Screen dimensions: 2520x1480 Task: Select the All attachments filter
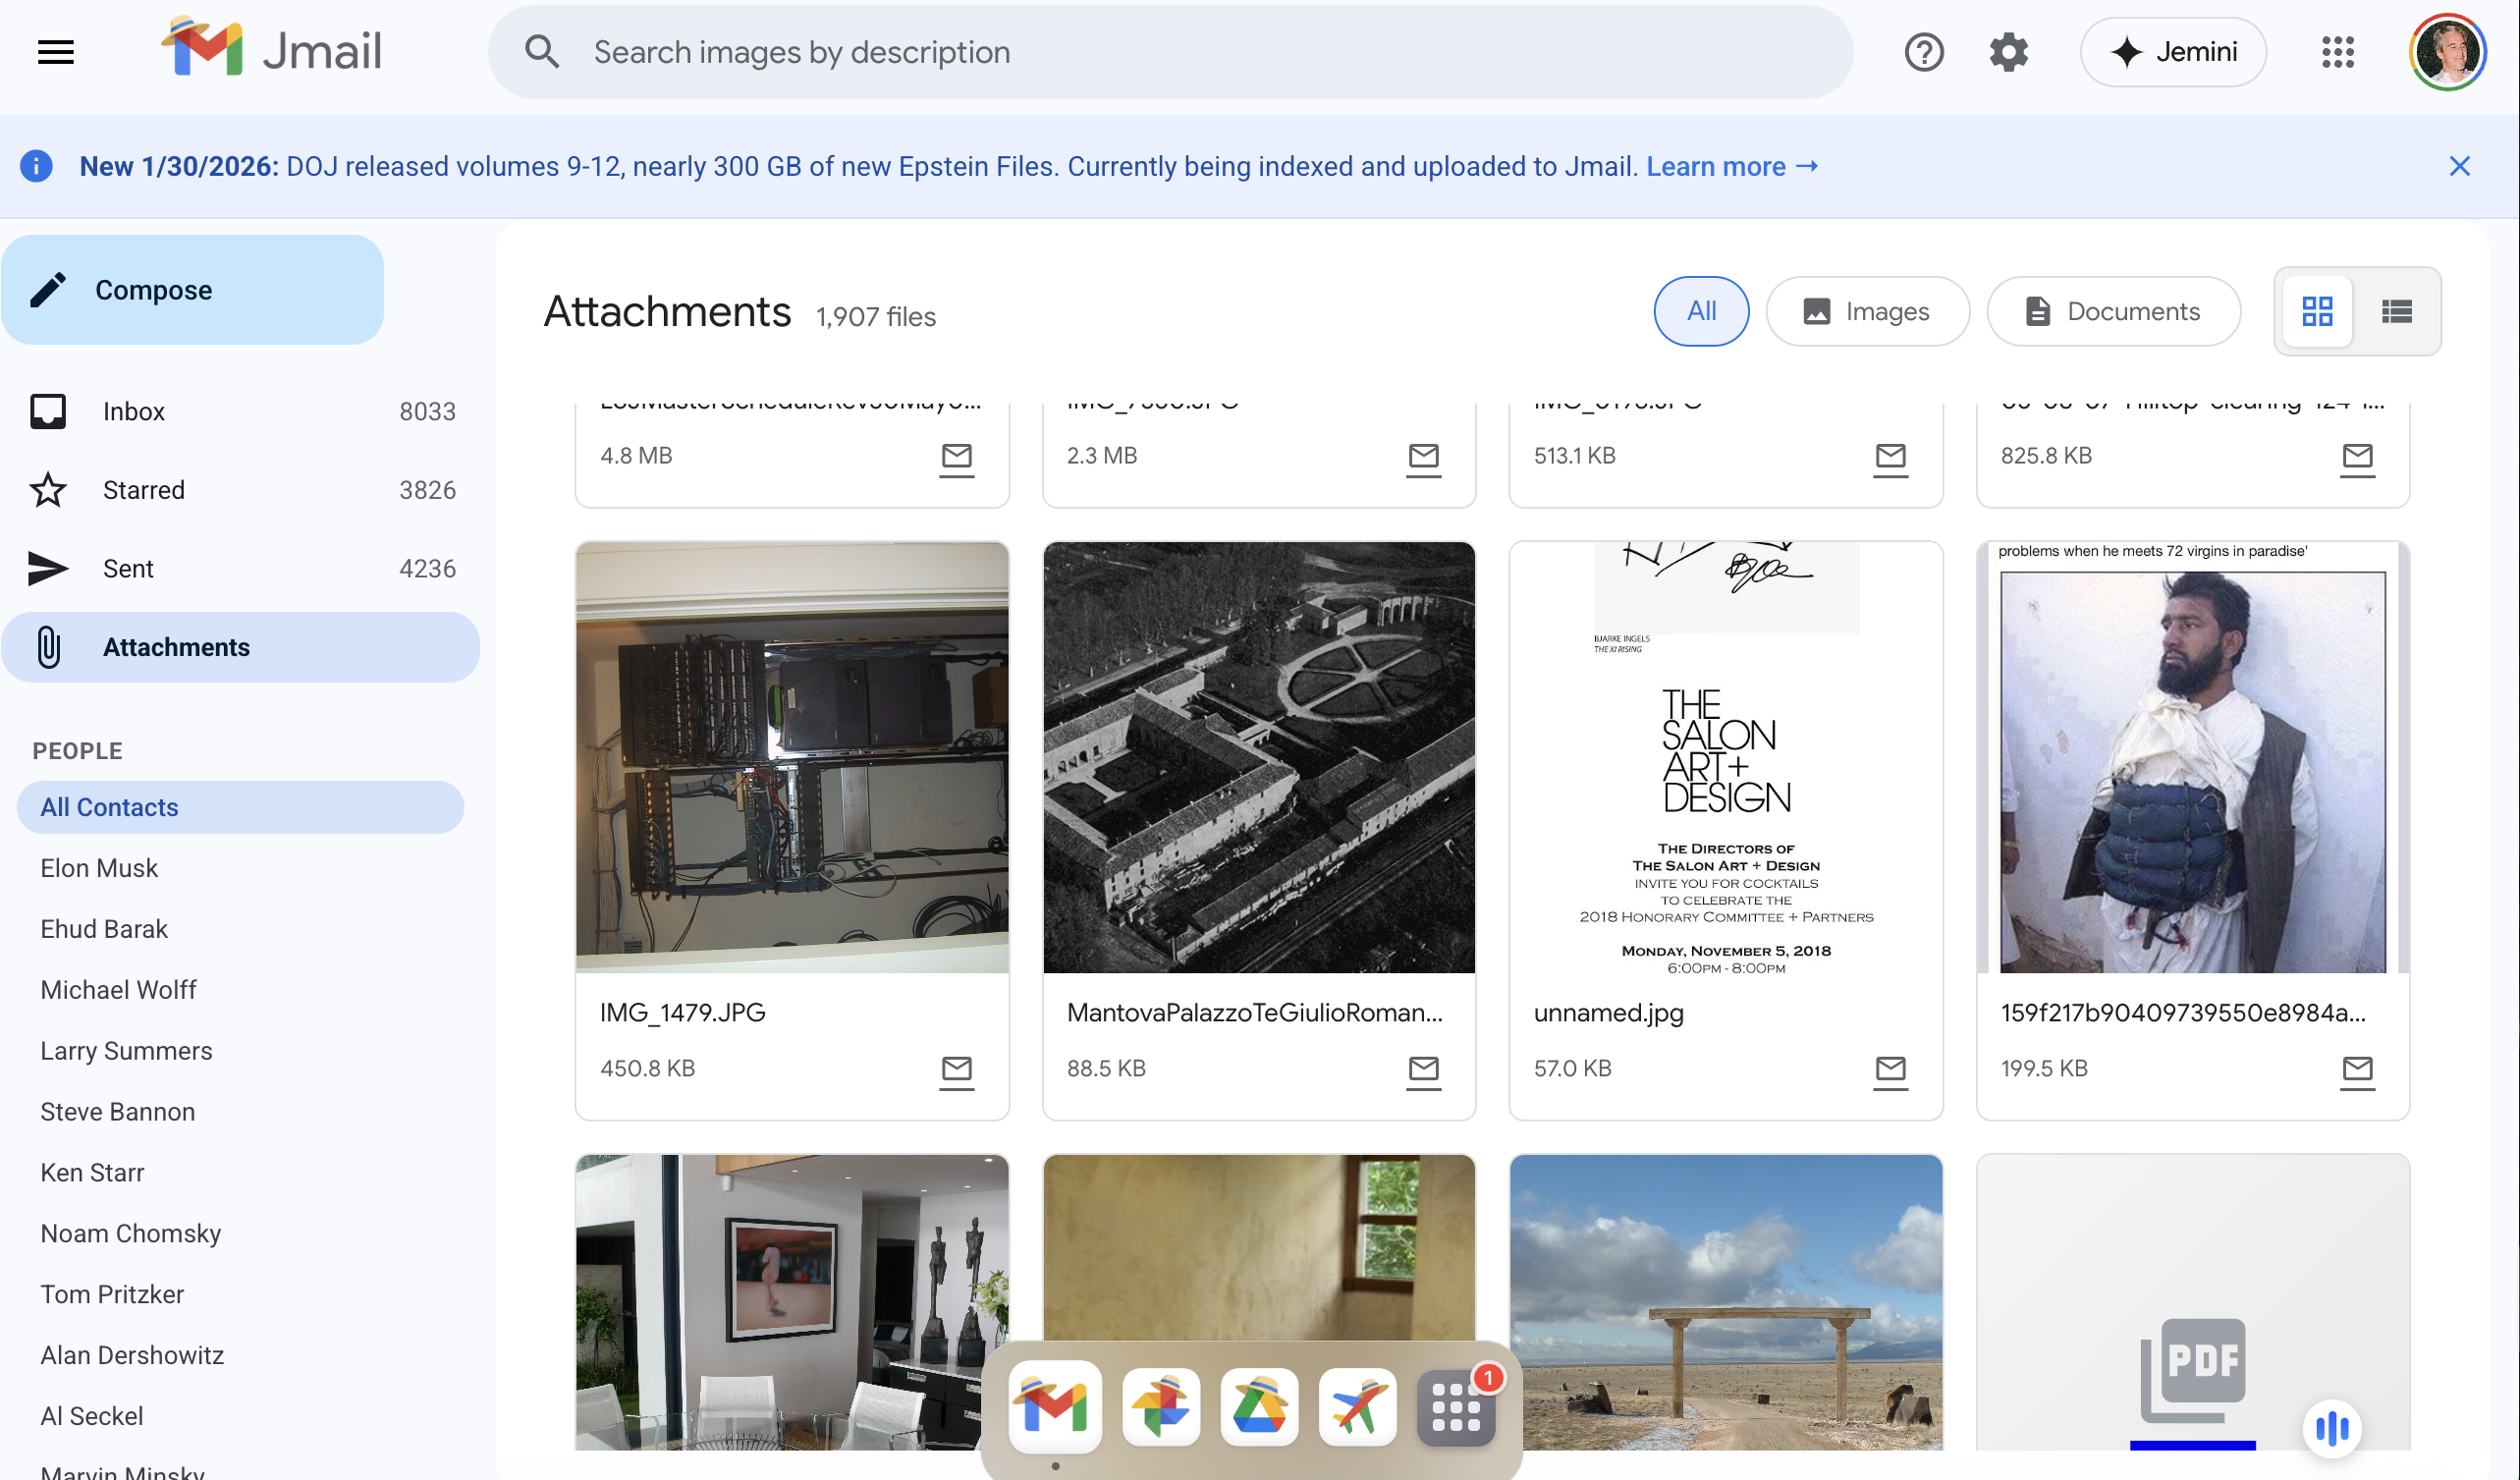click(x=1701, y=311)
